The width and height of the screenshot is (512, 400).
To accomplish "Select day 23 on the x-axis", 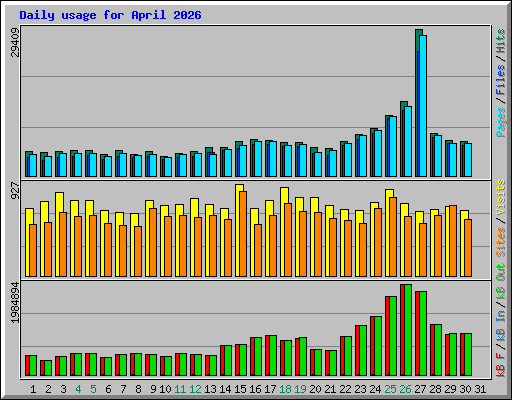I will tap(360, 389).
